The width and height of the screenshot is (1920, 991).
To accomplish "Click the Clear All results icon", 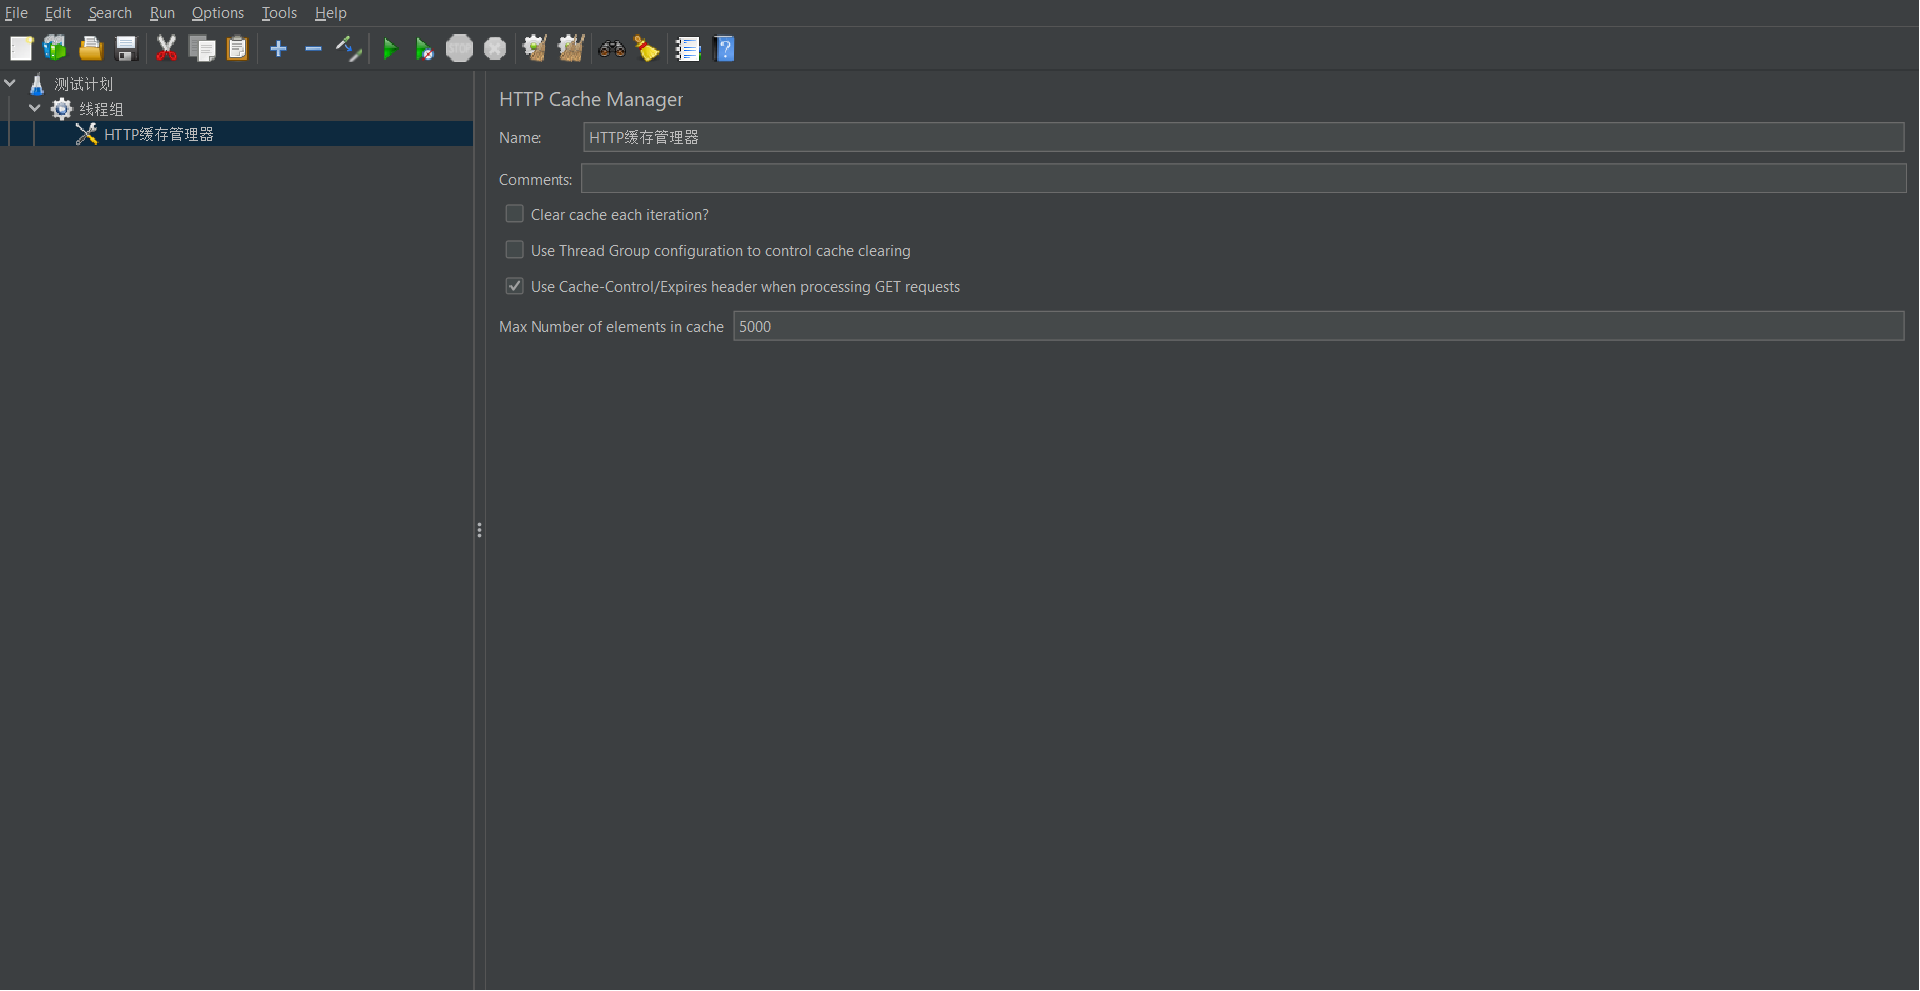I will pyautogui.click(x=571, y=48).
